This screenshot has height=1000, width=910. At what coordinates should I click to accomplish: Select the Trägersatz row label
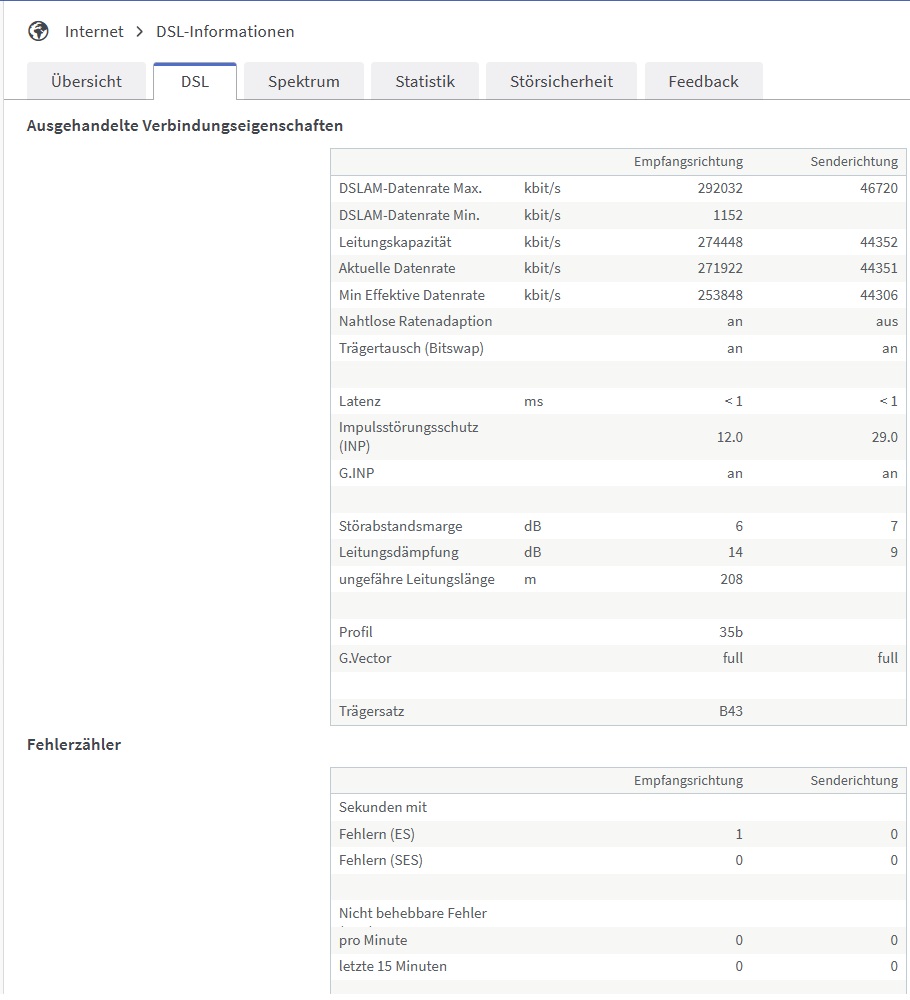click(x=371, y=711)
